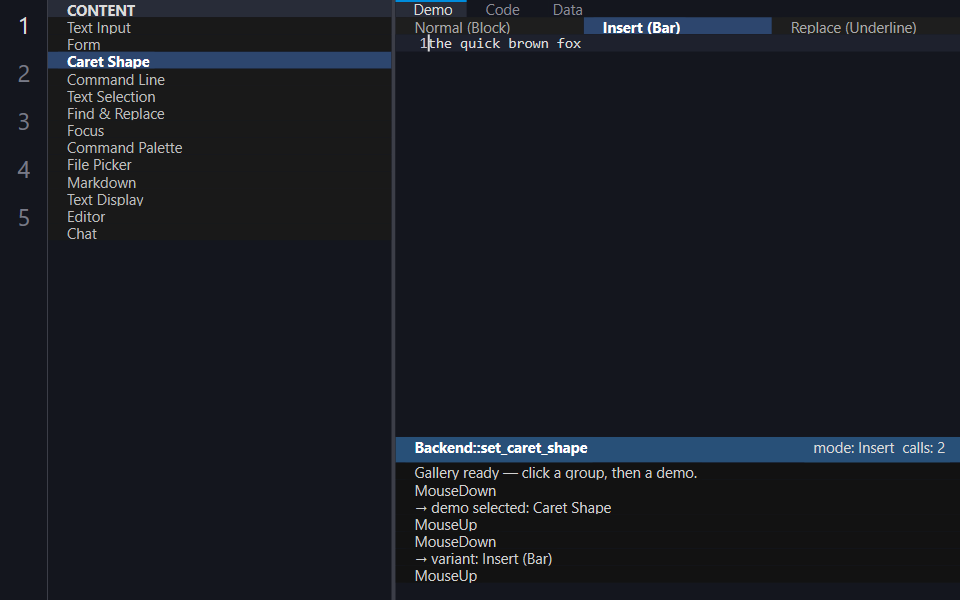Switch to group 2 in the left rail
The width and height of the screenshot is (960, 600).
click(x=23, y=73)
